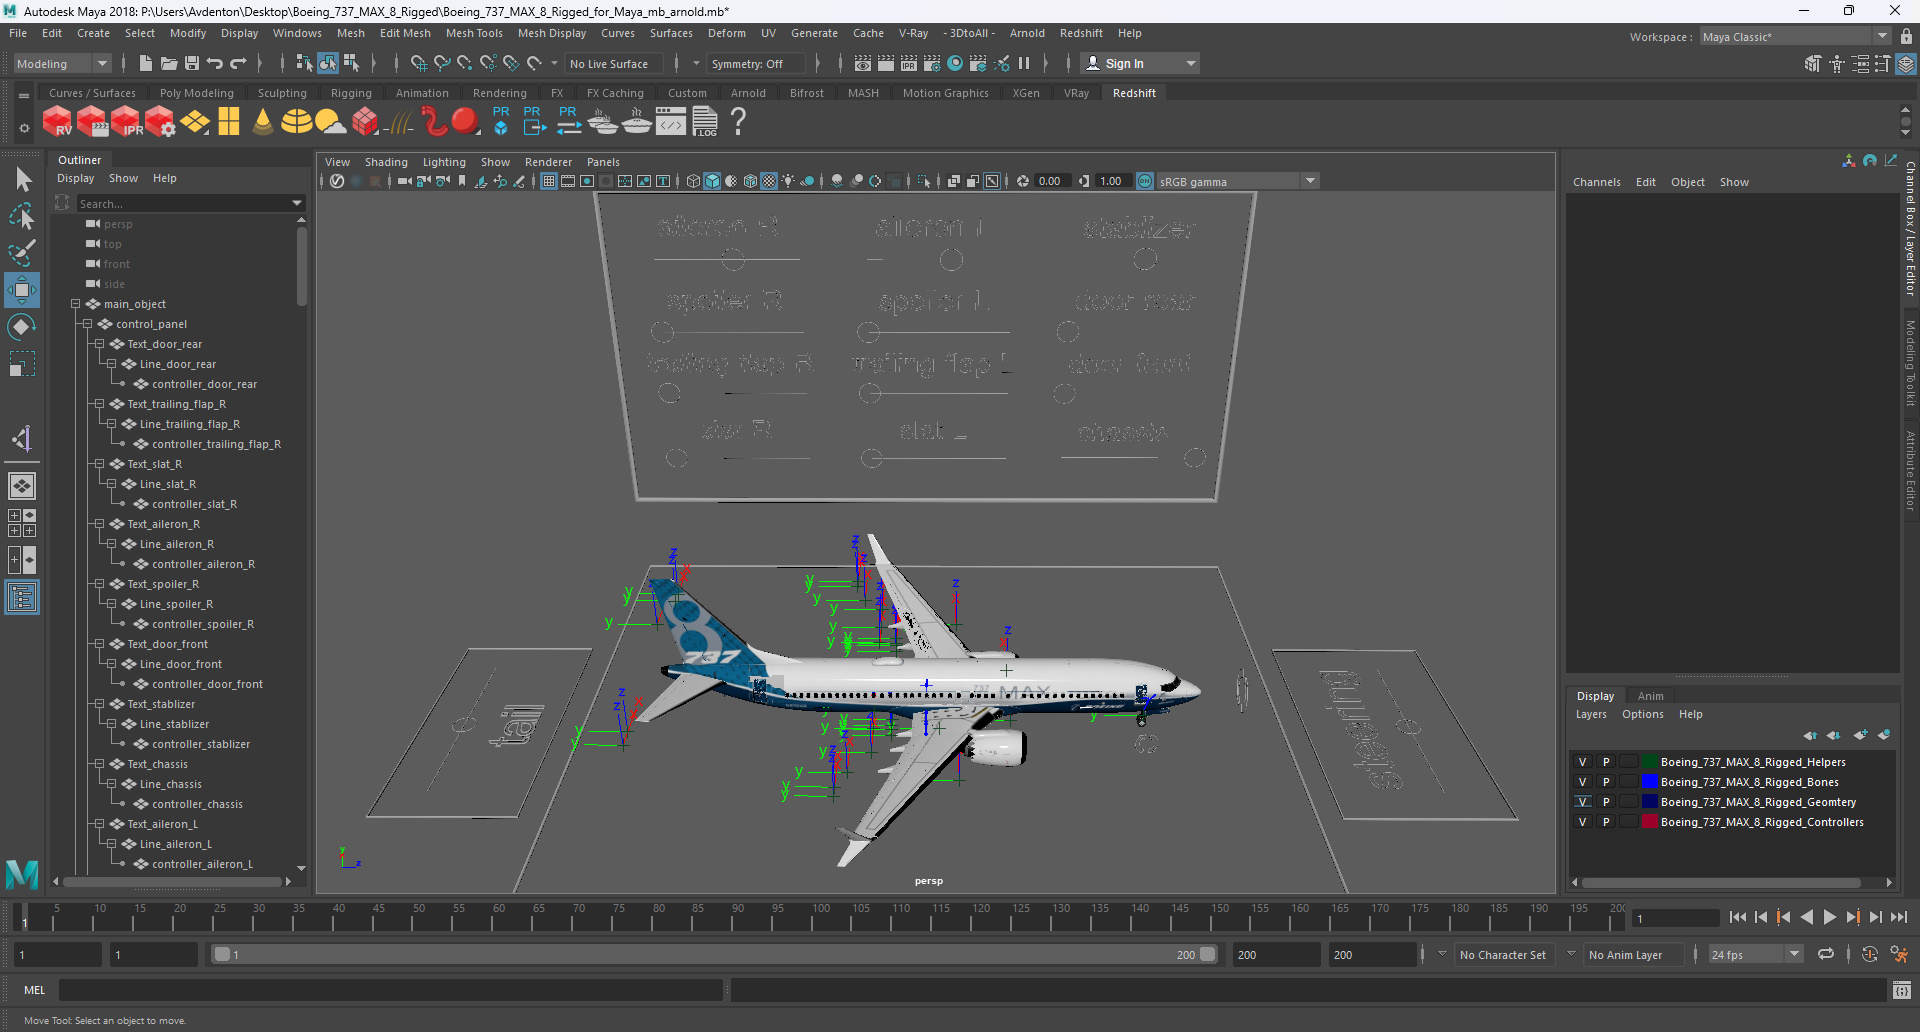Image resolution: width=1920 pixels, height=1032 pixels.
Task: Click the pause IPR render icon
Action: point(1024,63)
